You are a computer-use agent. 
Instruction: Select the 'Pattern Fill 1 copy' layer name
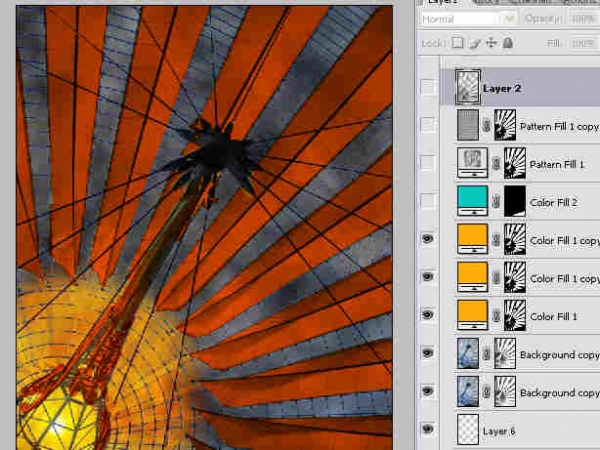[560, 127]
